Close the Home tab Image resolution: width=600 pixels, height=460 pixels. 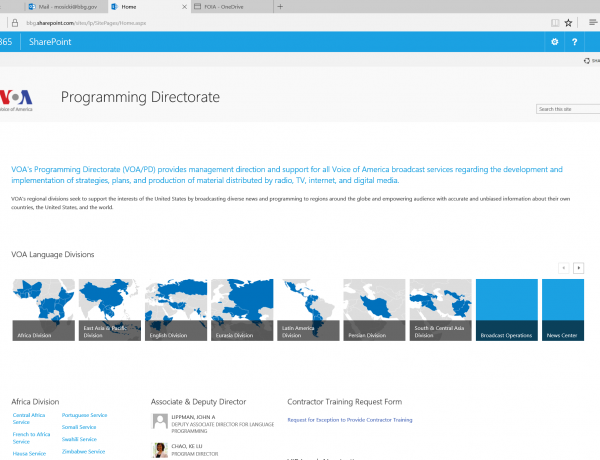click(184, 7)
